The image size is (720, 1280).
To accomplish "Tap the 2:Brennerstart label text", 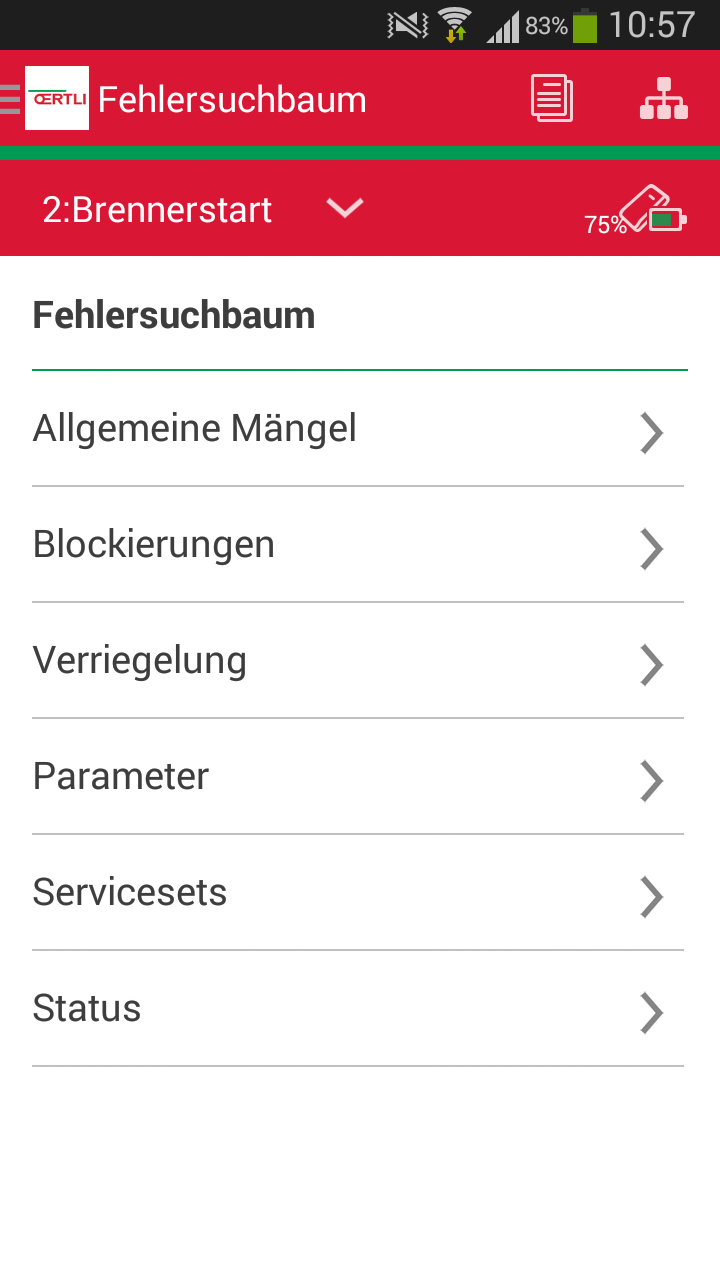I will 157,210.
